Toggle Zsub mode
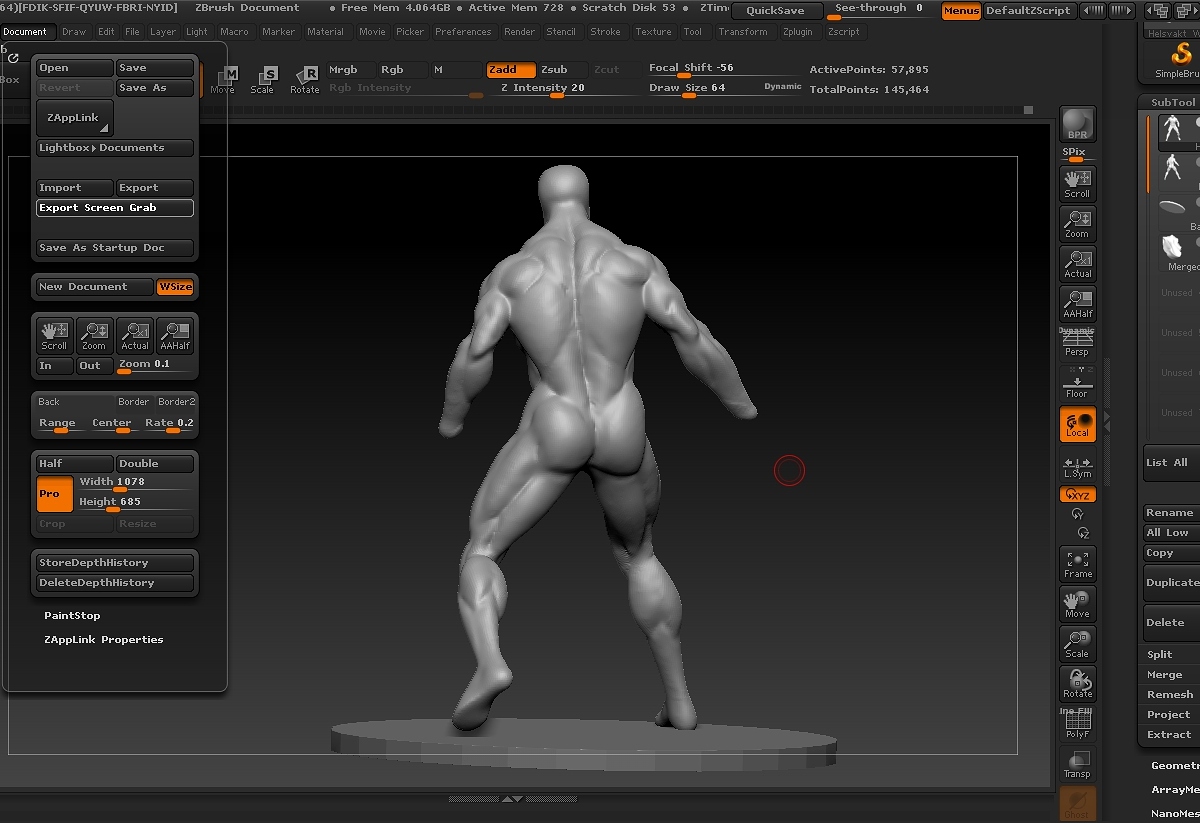The height and width of the screenshot is (823, 1200). pos(563,70)
